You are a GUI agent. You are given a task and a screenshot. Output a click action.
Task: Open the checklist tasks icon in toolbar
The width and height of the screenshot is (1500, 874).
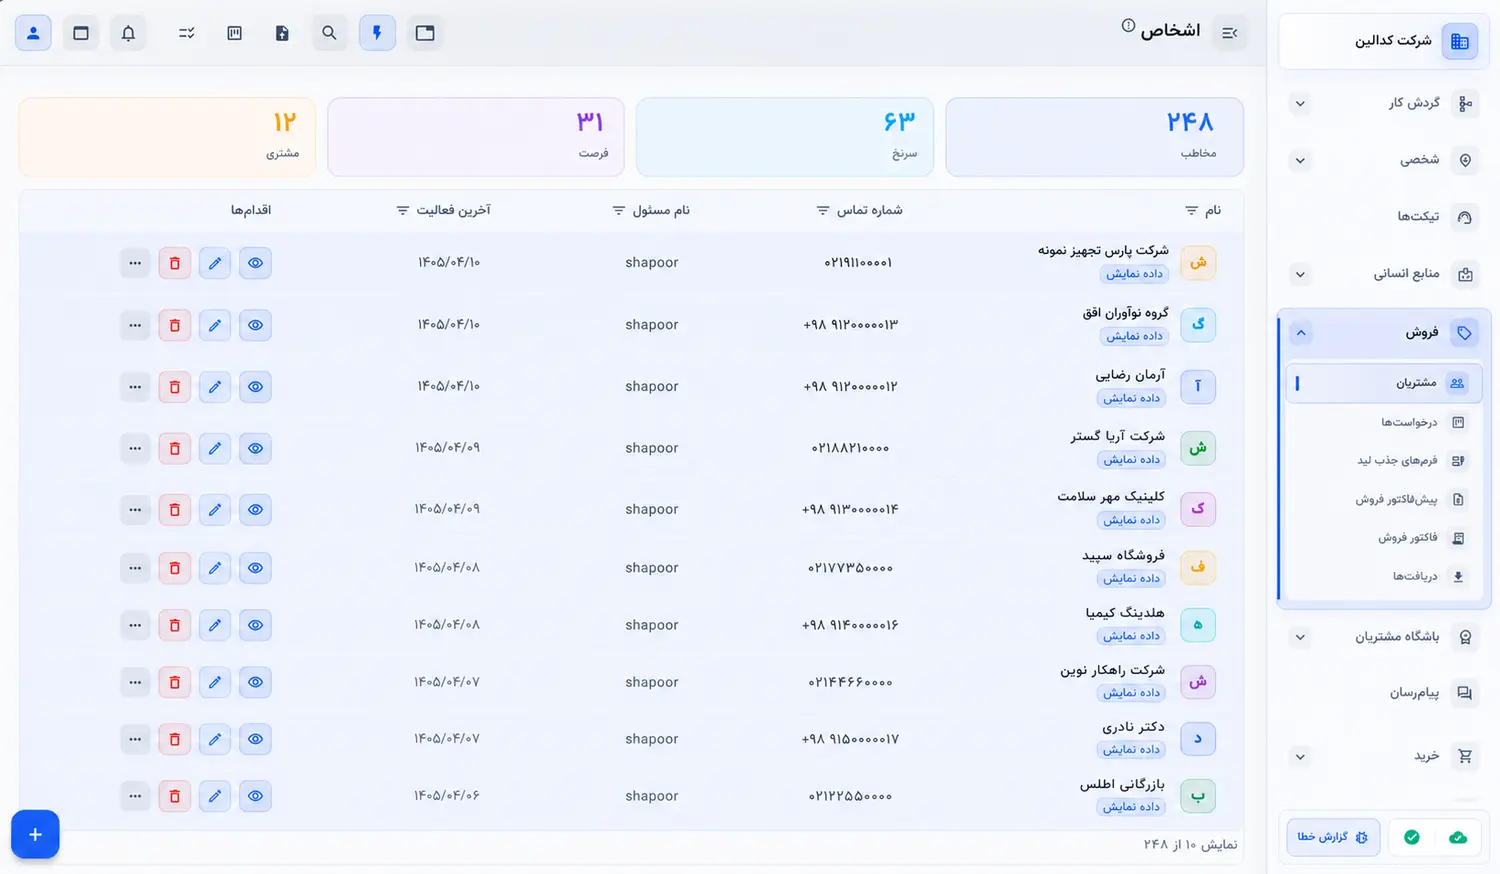(x=186, y=33)
